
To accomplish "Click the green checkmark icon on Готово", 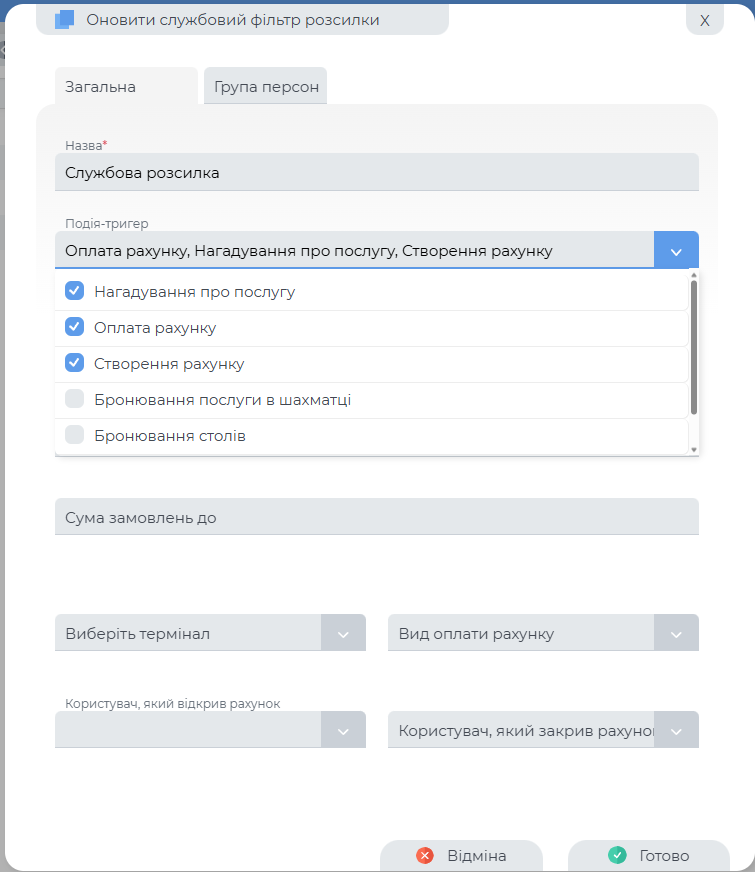I will click(x=617, y=856).
